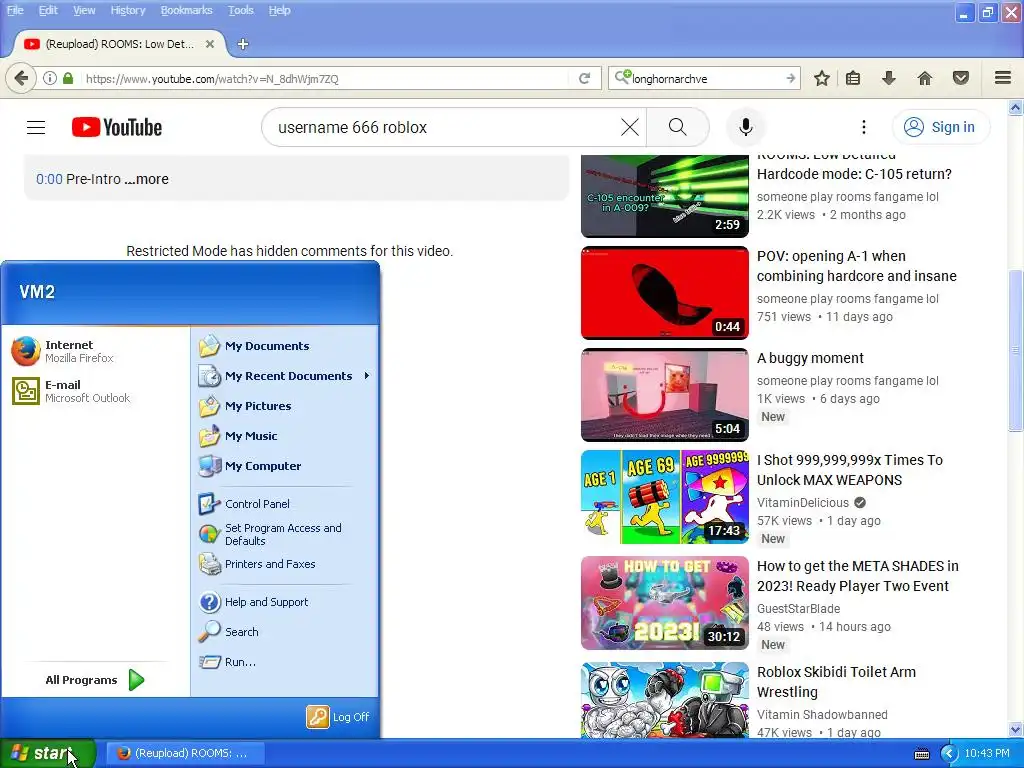Viewport: 1024px width, 768px height.
Task: Open a new tab with plus icon
Action: pos(243,44)
